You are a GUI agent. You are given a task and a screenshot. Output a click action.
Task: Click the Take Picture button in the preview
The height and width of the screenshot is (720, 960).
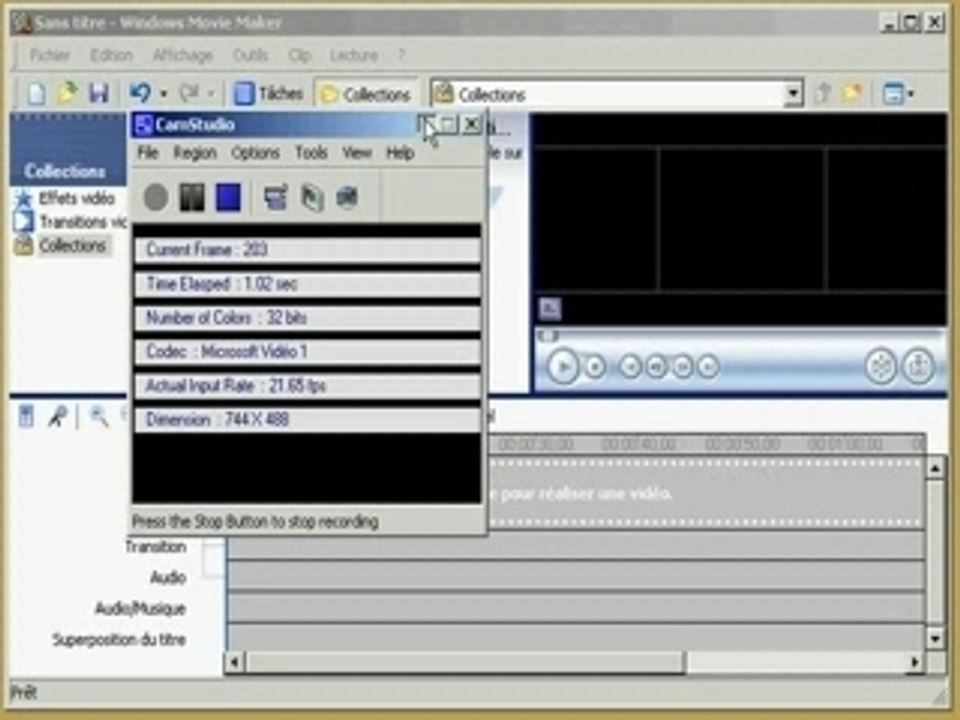pos(918,366)
